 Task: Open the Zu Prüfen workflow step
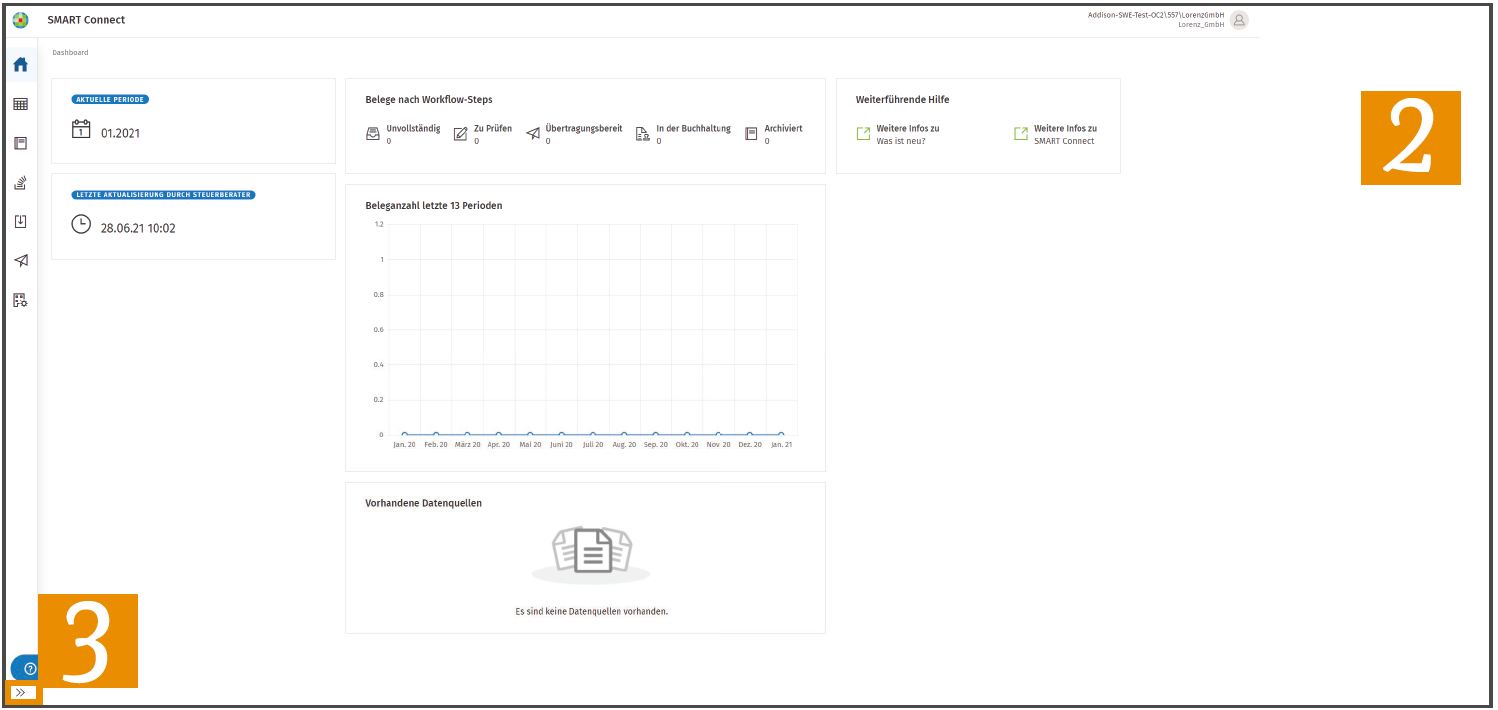(482, 134)
